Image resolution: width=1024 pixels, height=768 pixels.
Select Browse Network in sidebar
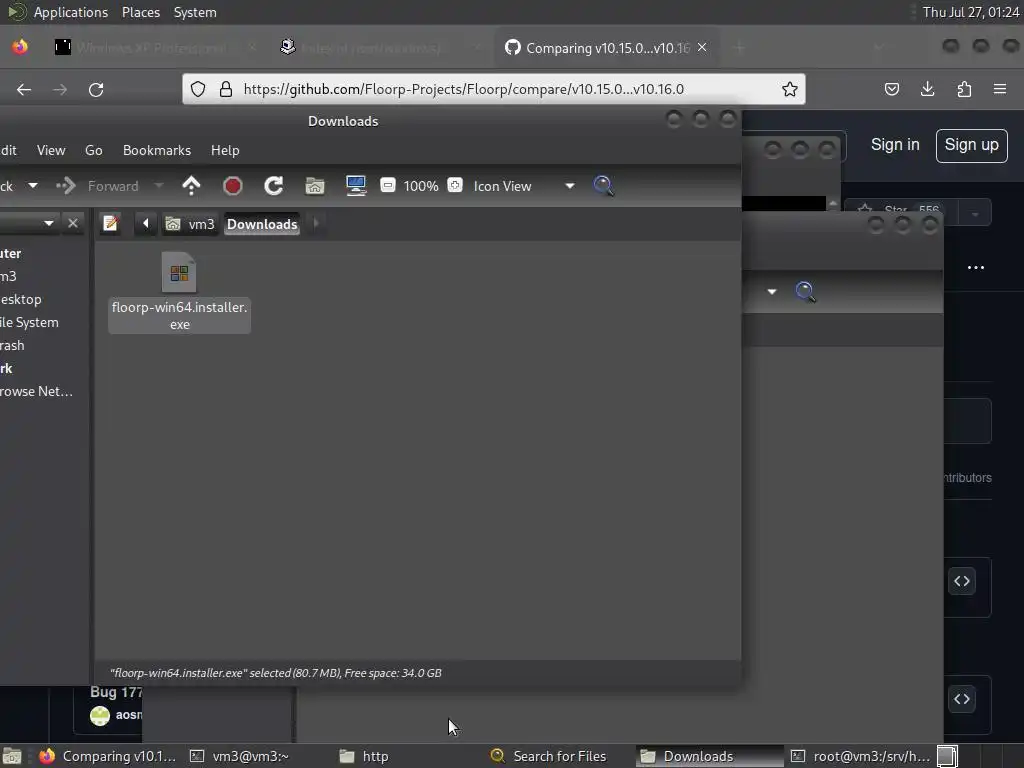(37, 391)
